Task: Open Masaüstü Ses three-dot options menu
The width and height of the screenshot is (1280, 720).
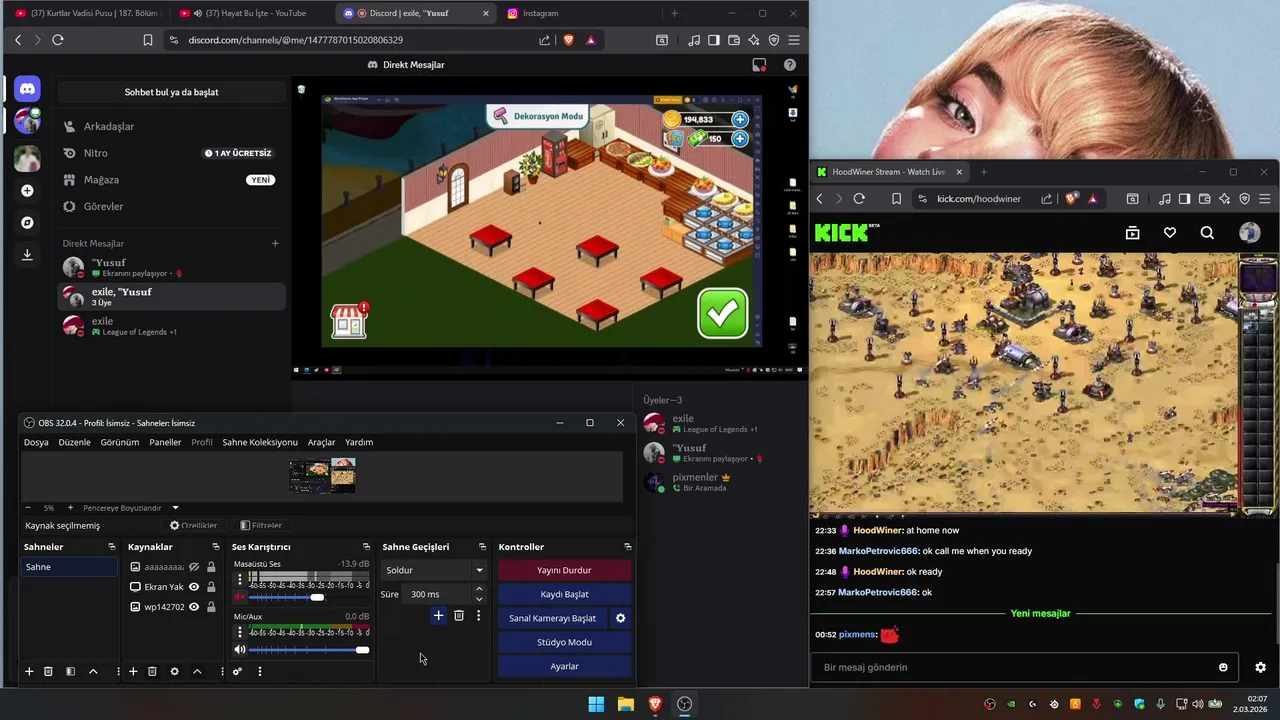Action: pos(239,578)
